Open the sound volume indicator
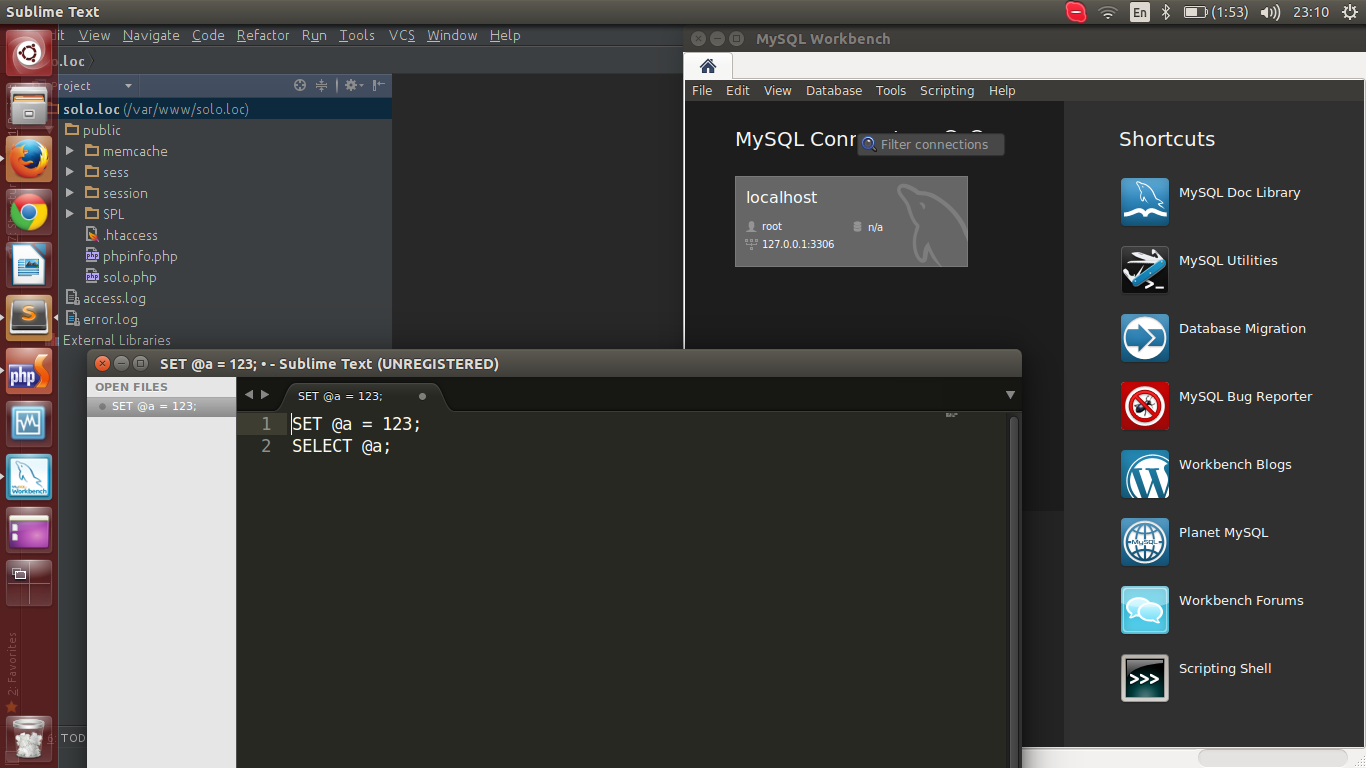The height and width of the screenshot is (768, 1366). click(1270, 12)
